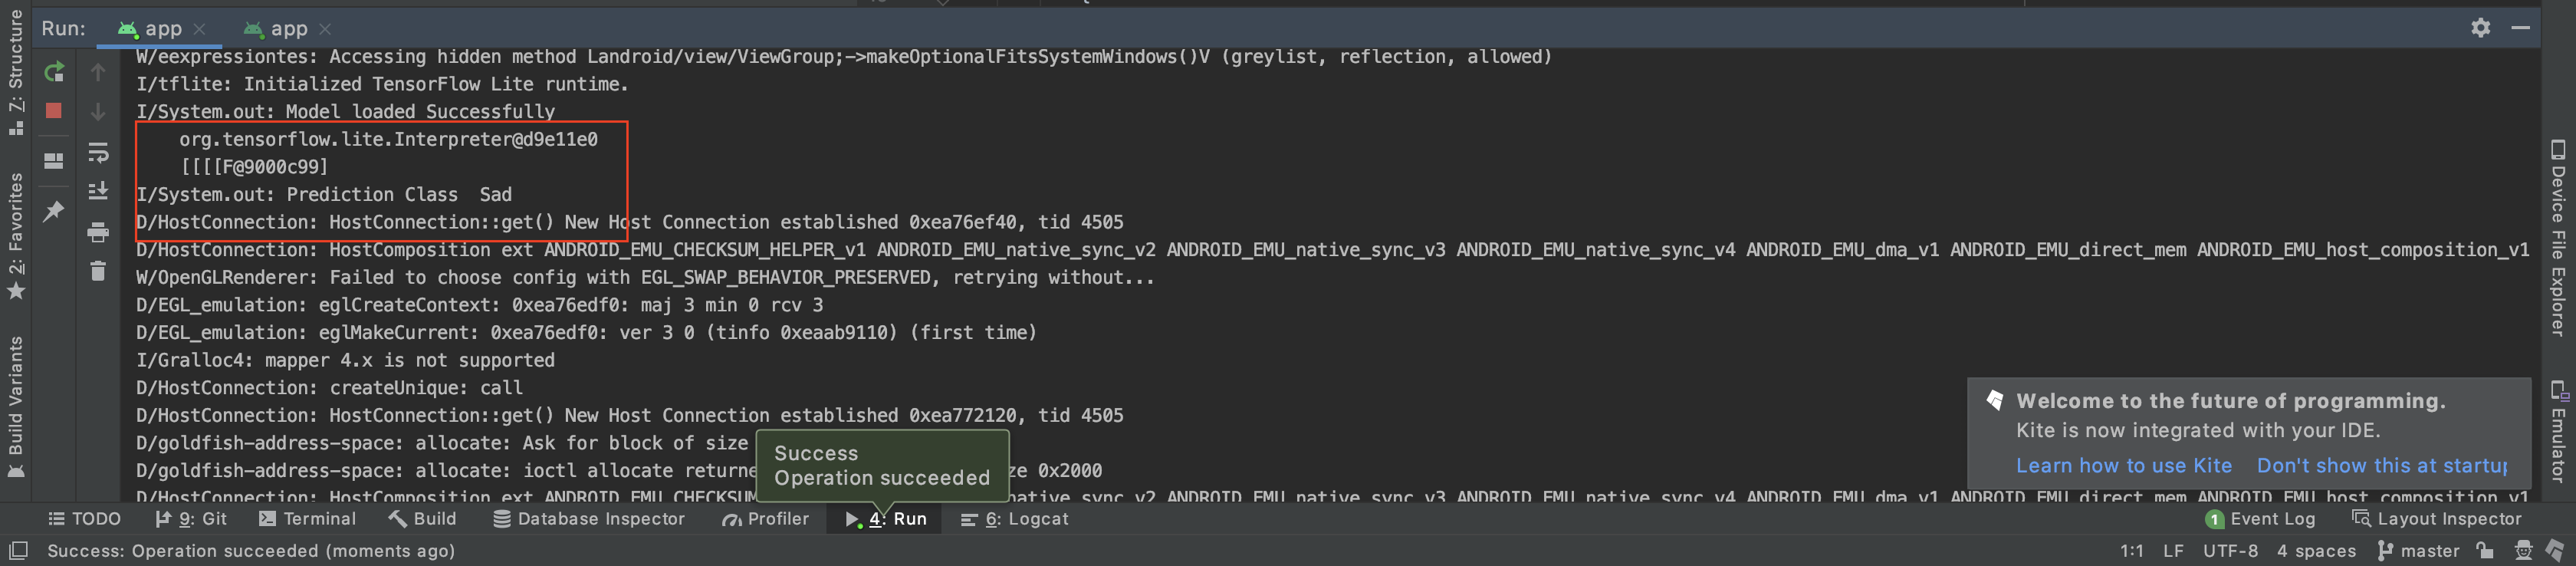
Task: Click the Print console output icon
Action: coord(98,232)
